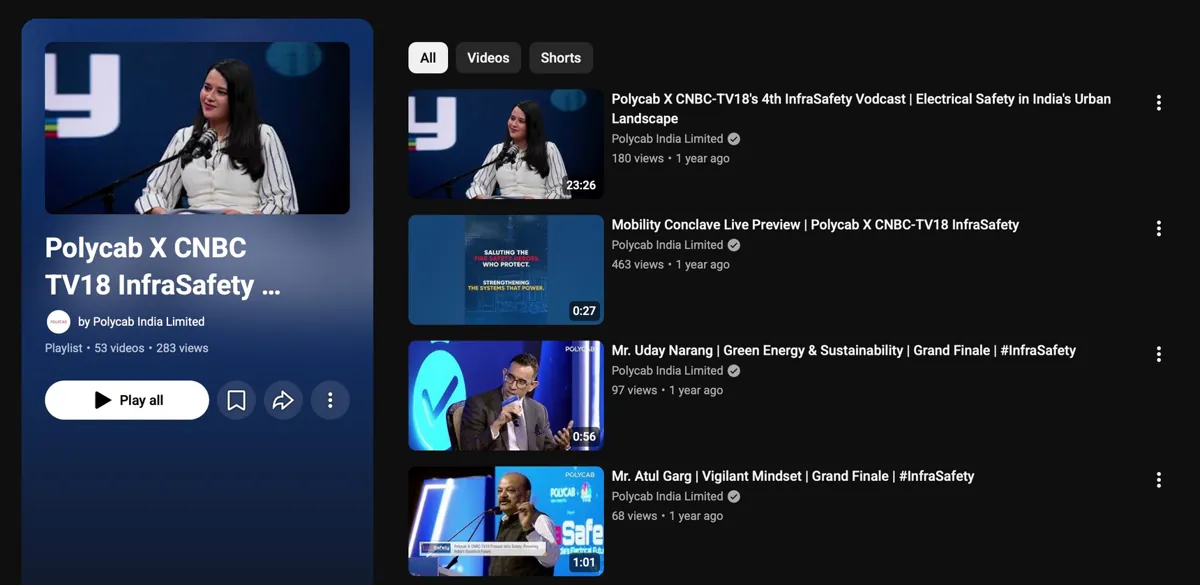Image resolution: width=1200 pixels, height=585 pixels.
Task: Filter the playlist by Shorts
Action: (x=561, y=58)
